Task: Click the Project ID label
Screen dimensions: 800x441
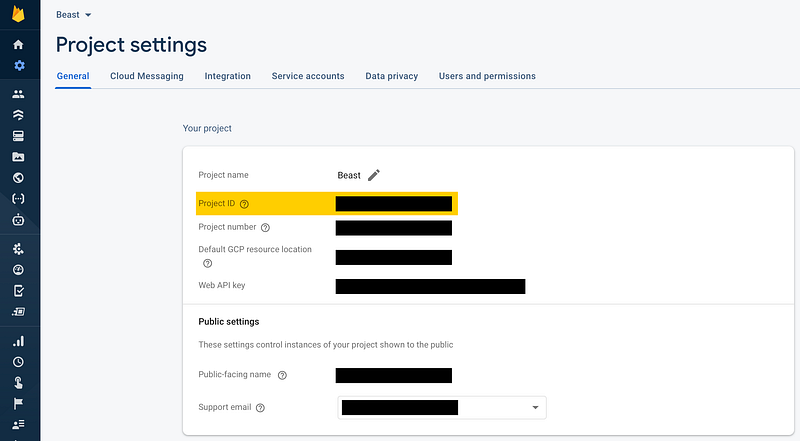Action: coord(217,203)
